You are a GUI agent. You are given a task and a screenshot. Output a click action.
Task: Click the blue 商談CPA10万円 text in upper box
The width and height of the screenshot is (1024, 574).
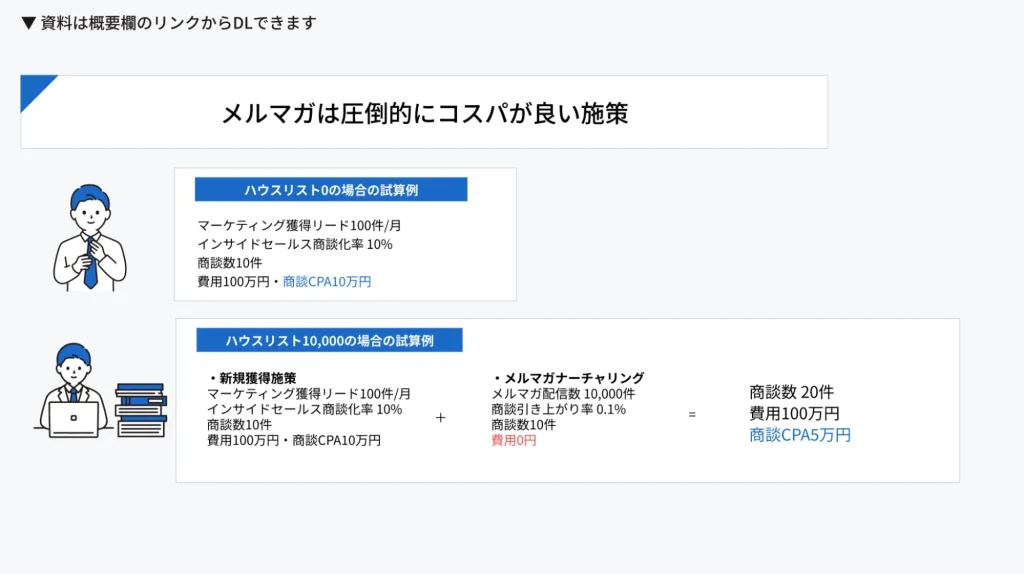click(327, 282)
